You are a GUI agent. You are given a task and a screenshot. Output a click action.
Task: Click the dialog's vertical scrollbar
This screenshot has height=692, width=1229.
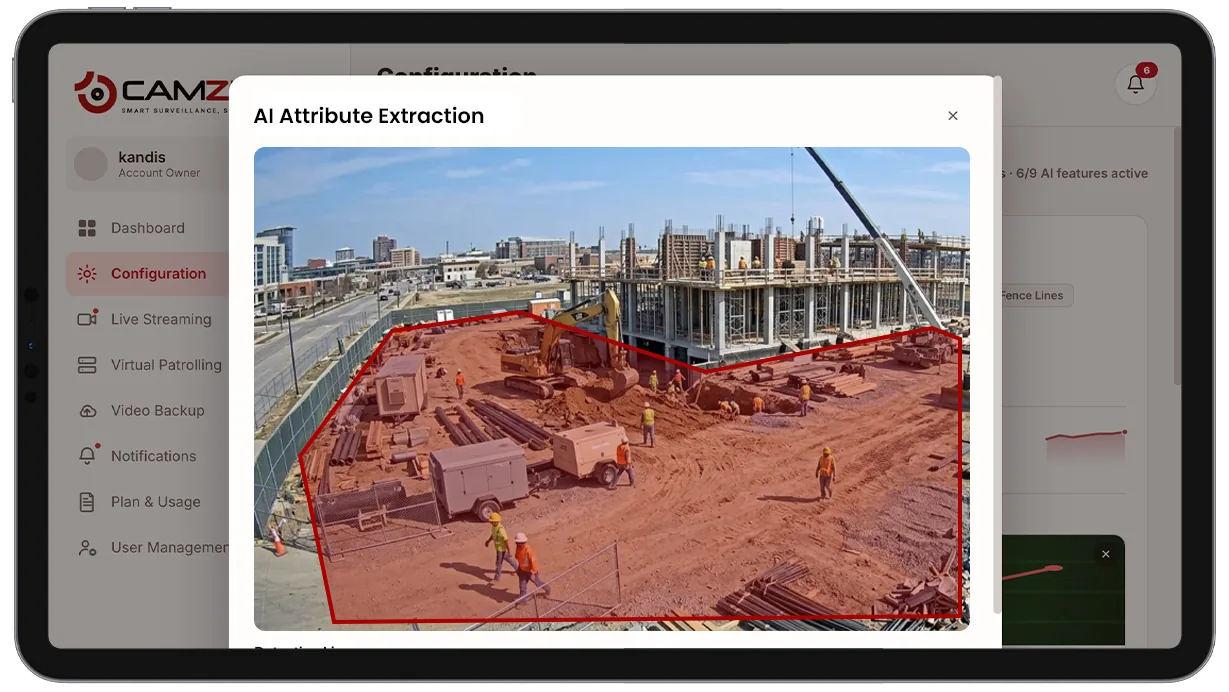pos(996,345)
